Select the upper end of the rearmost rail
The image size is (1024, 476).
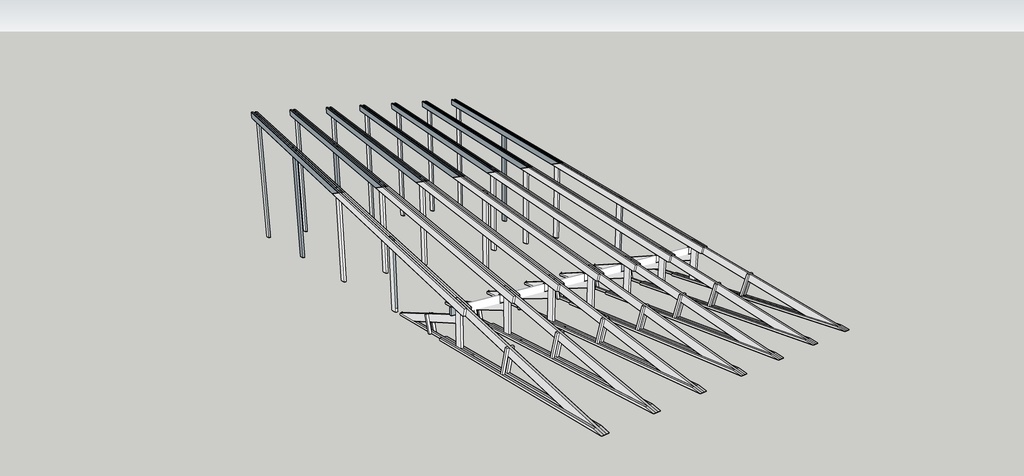(457, 102)
